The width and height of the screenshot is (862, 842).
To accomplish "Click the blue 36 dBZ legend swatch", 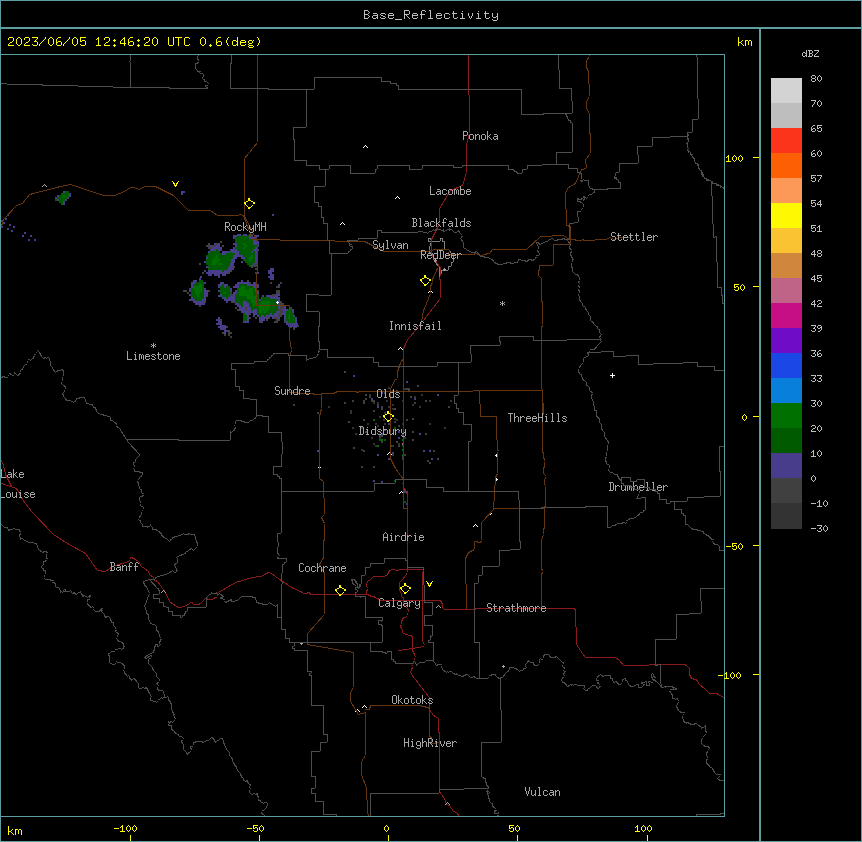I will click(x=786, y=365).
